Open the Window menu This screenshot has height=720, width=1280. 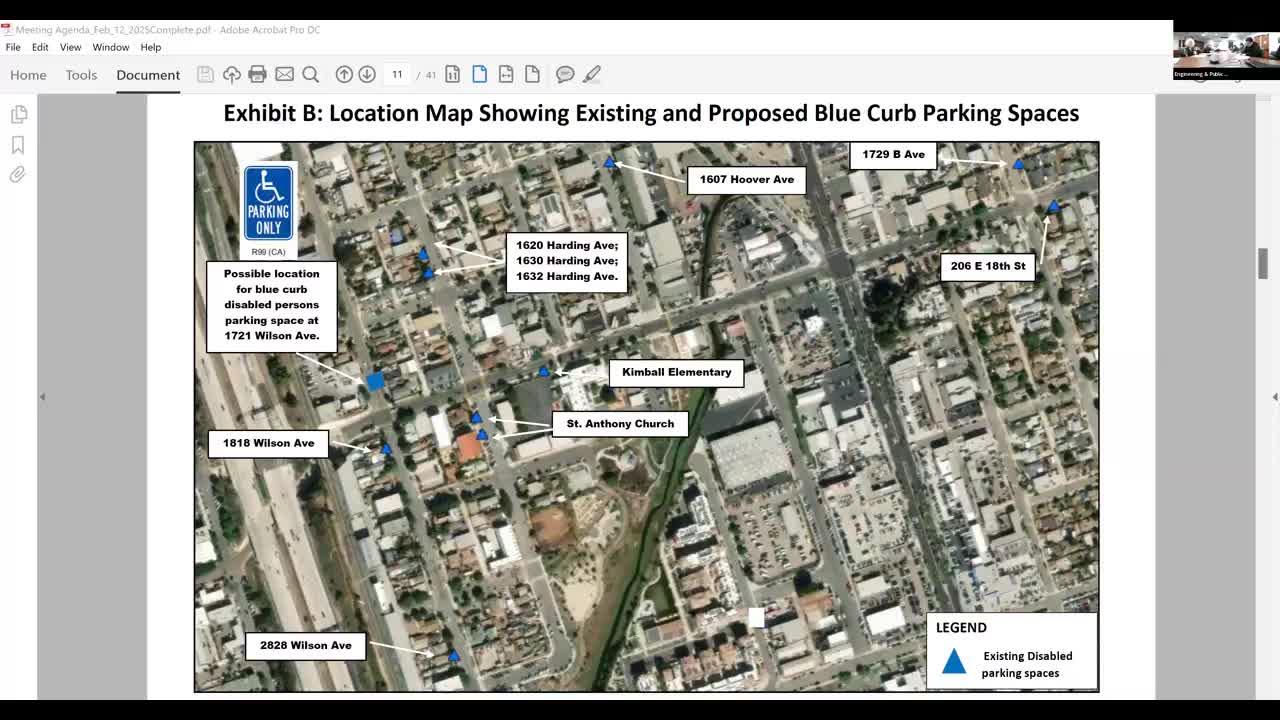click(110, 47)
